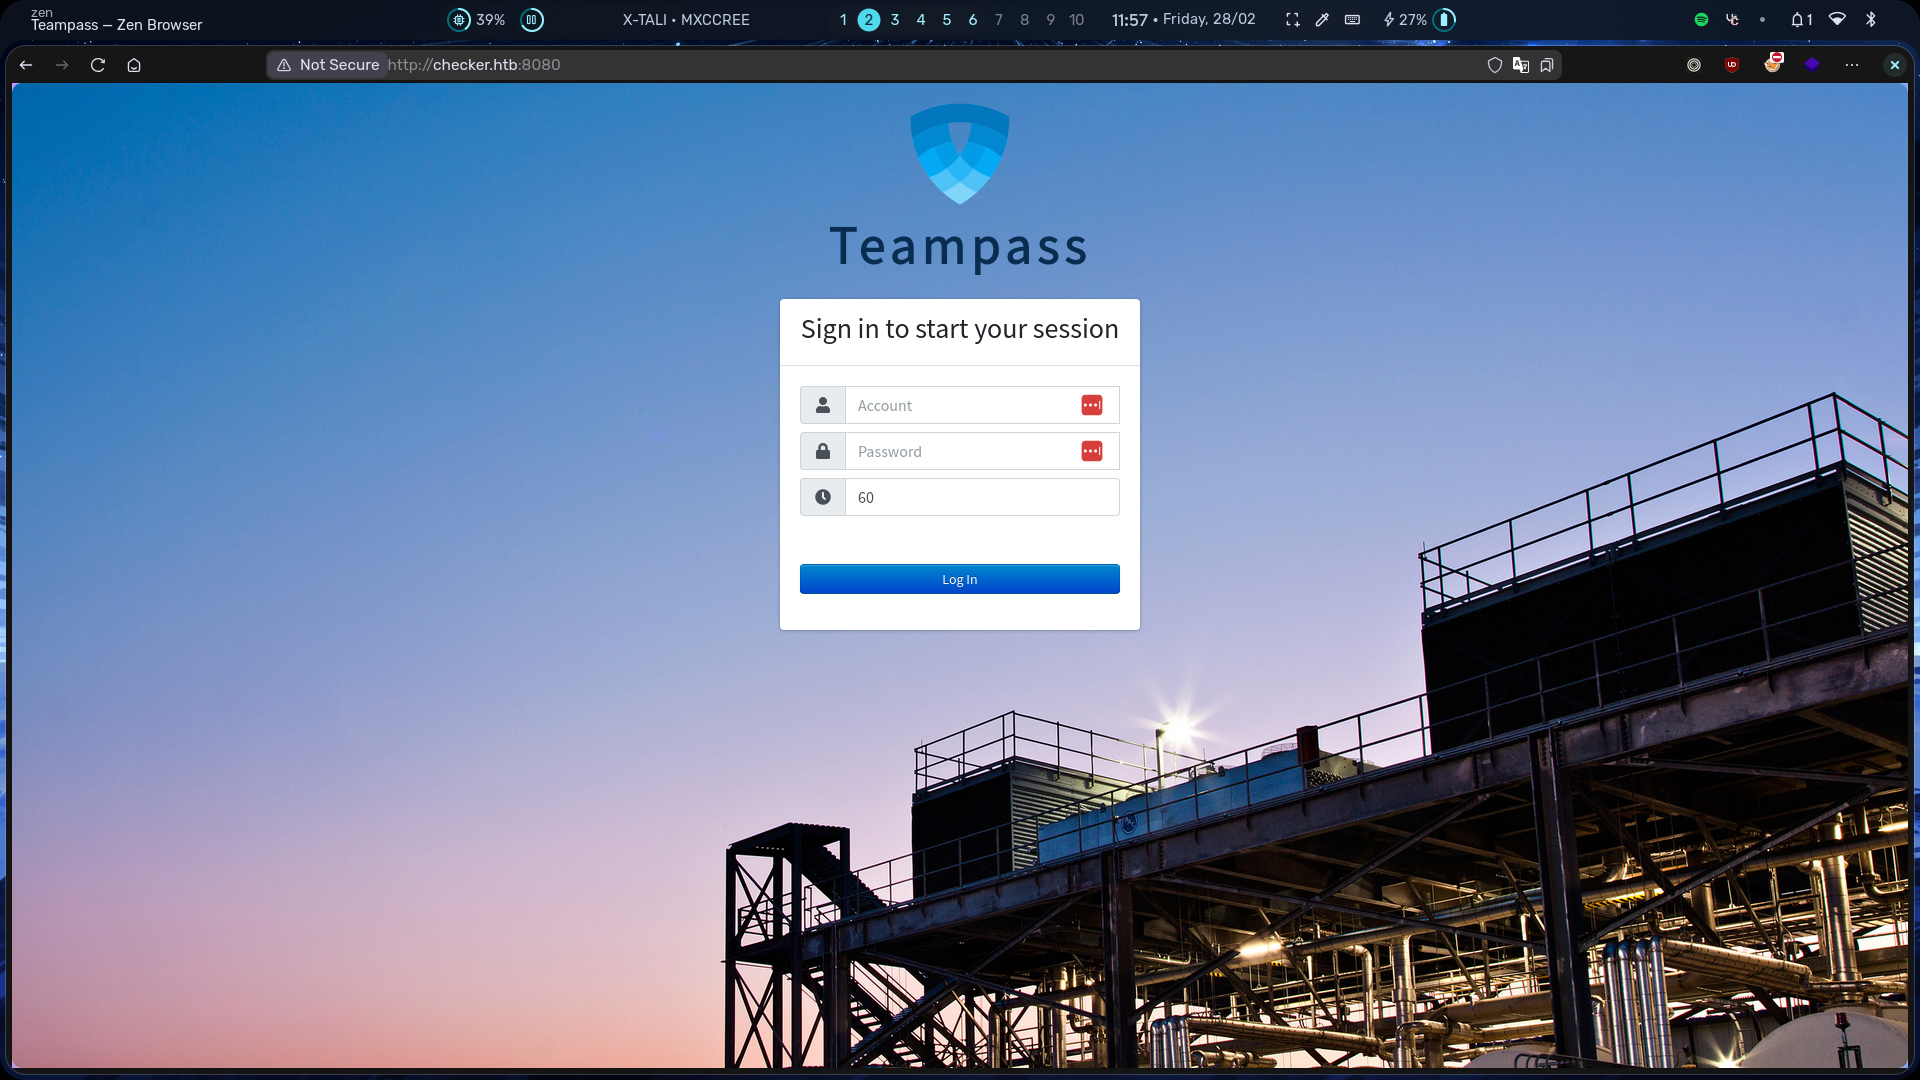Open the address bar bookmarks icon

point(1547,65)
